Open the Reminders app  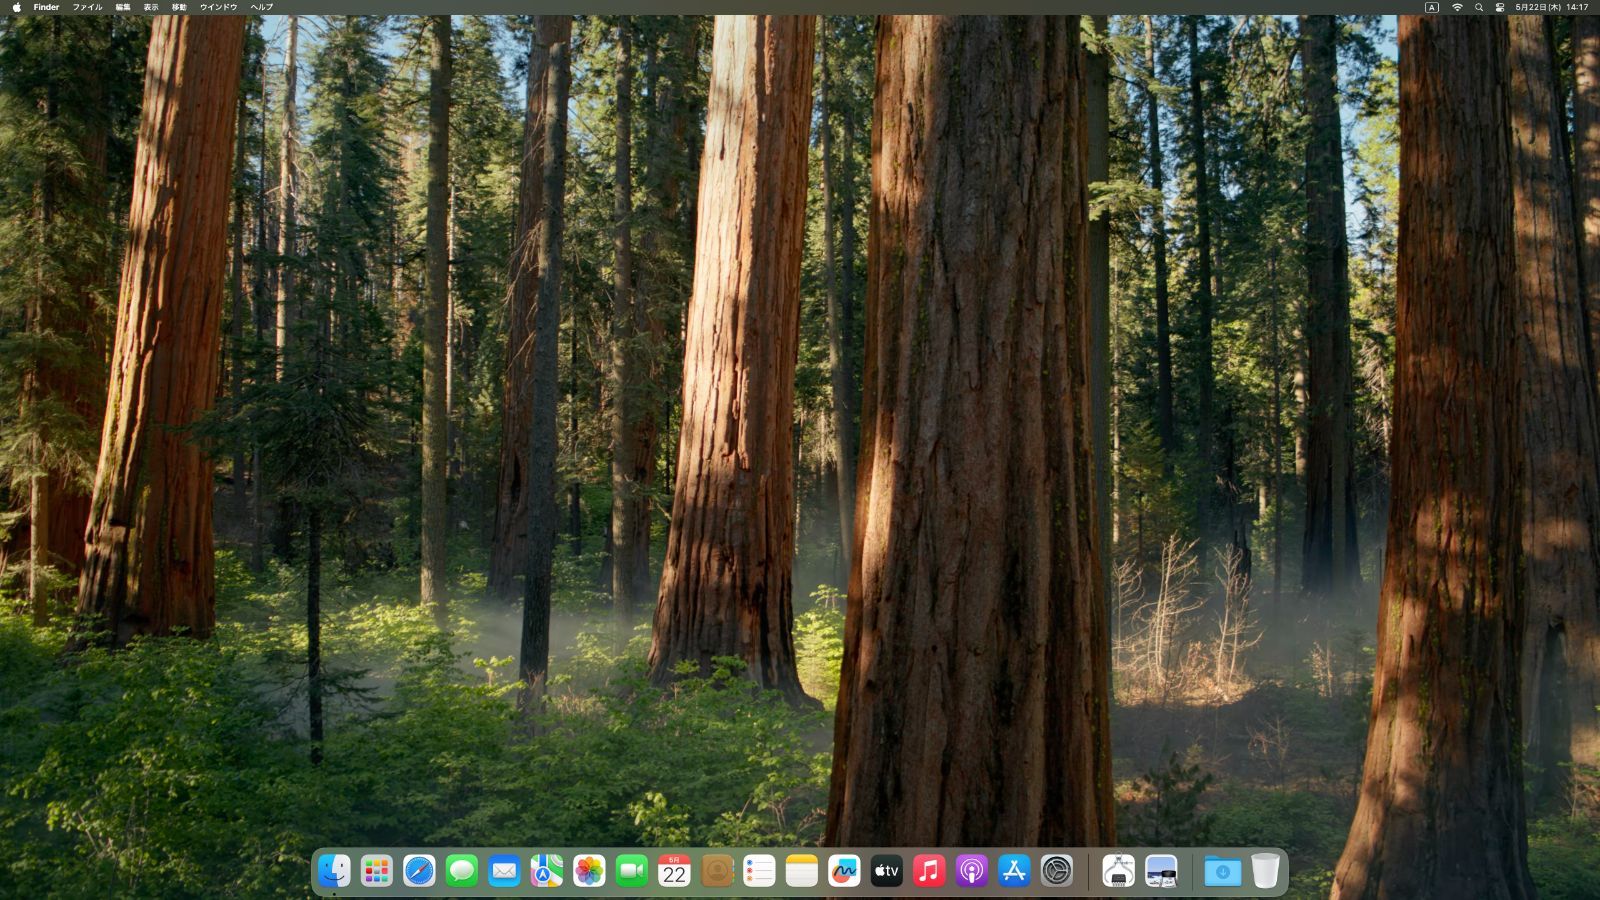point(759,871)
